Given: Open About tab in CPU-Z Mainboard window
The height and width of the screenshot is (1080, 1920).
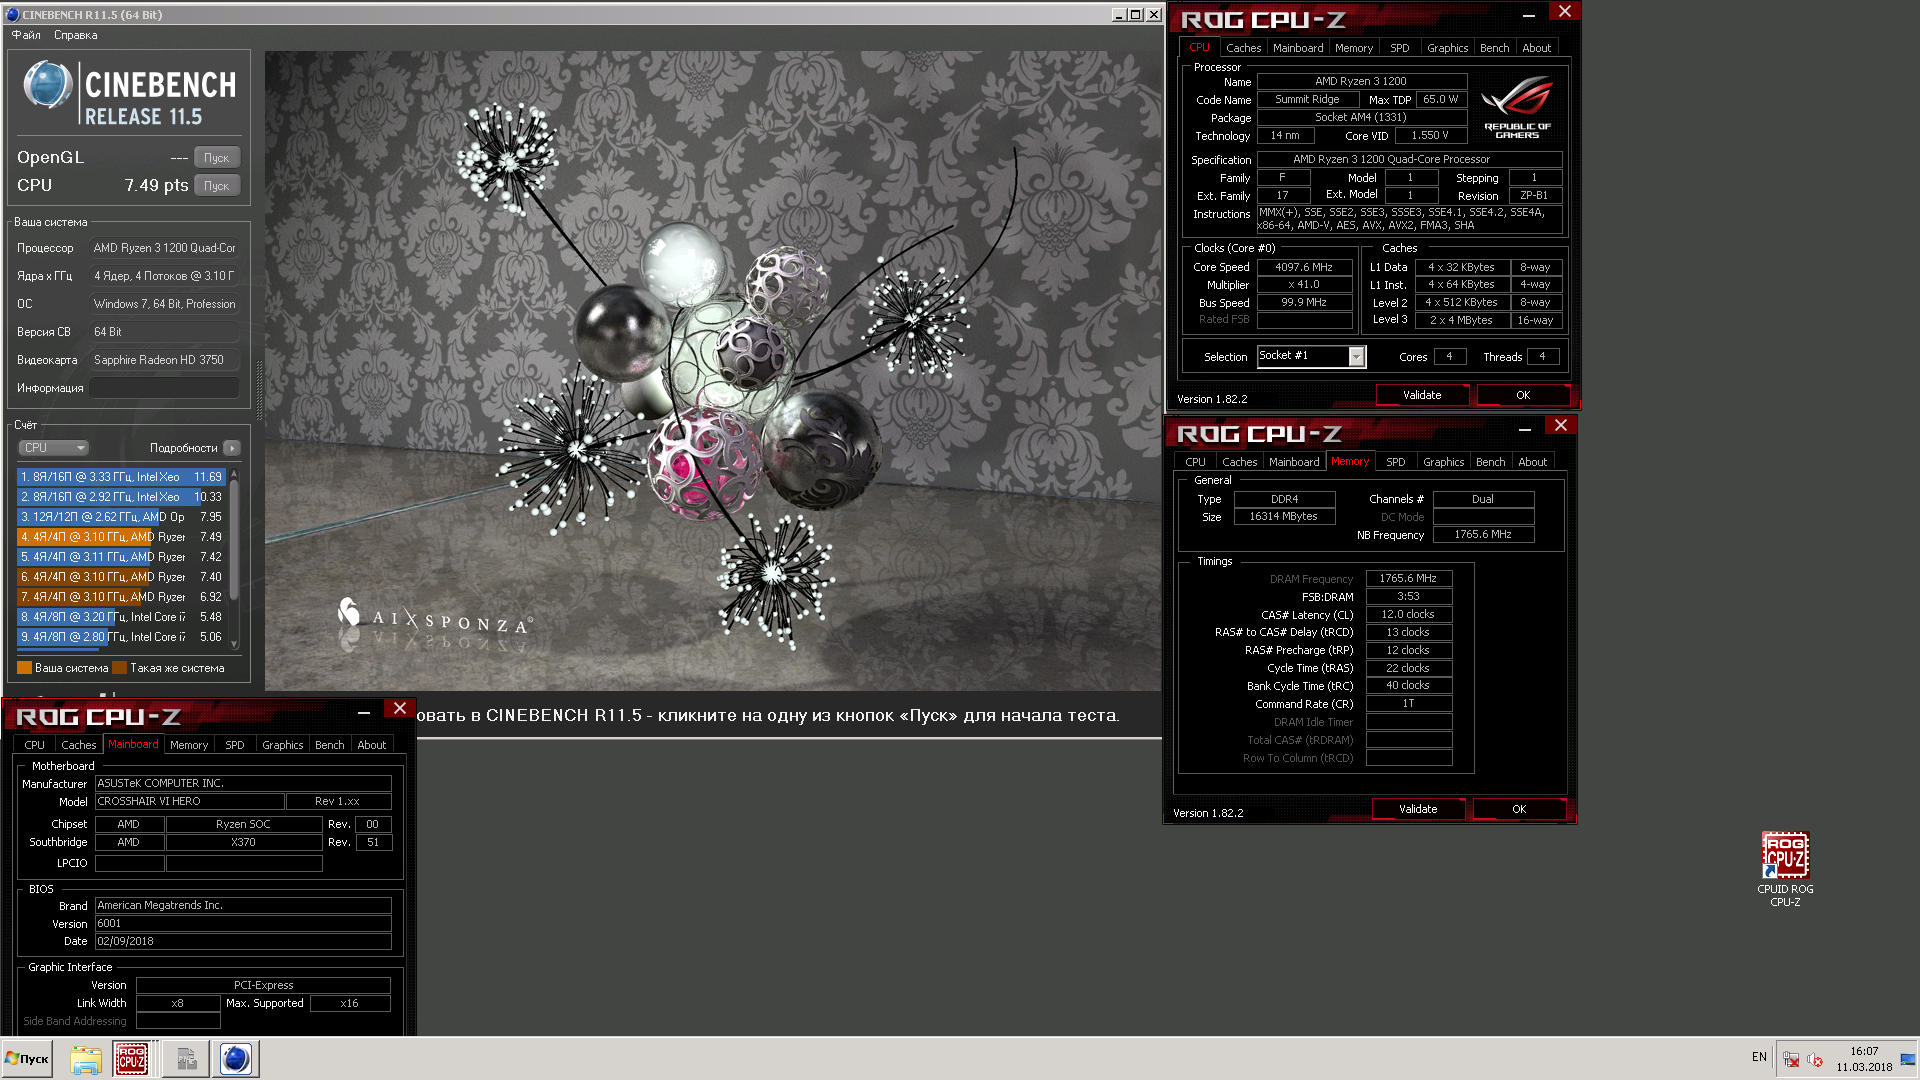Looking at the screenshot, I should tap(371, 745).
